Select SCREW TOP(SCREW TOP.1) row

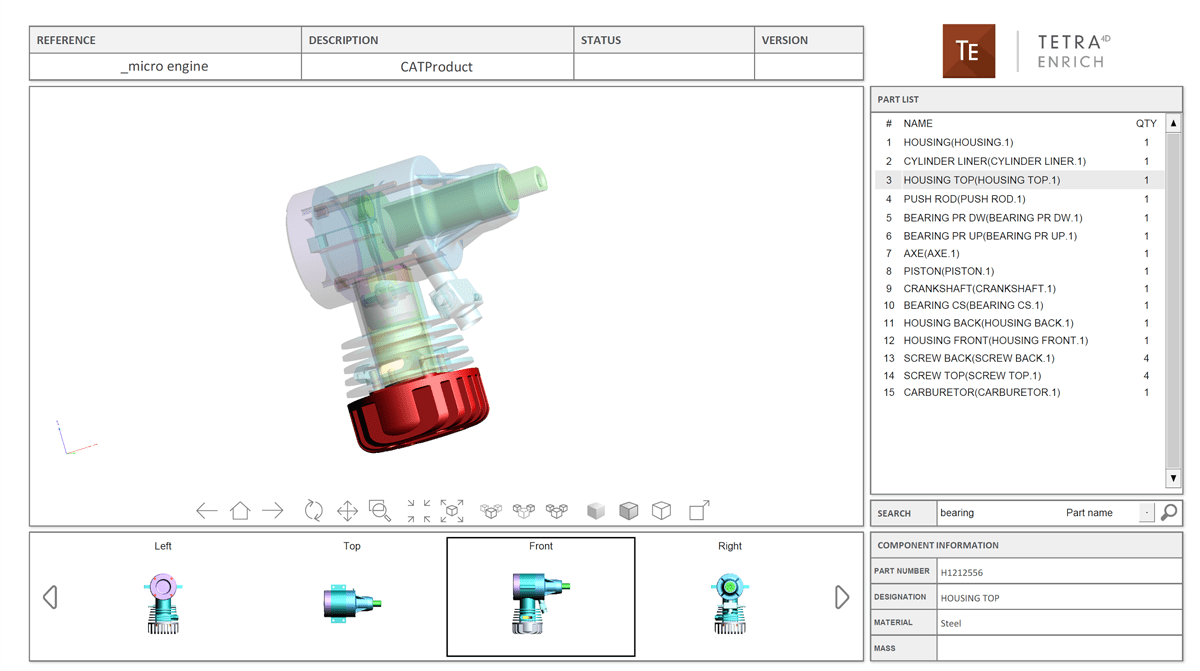tap(1019, 376)
